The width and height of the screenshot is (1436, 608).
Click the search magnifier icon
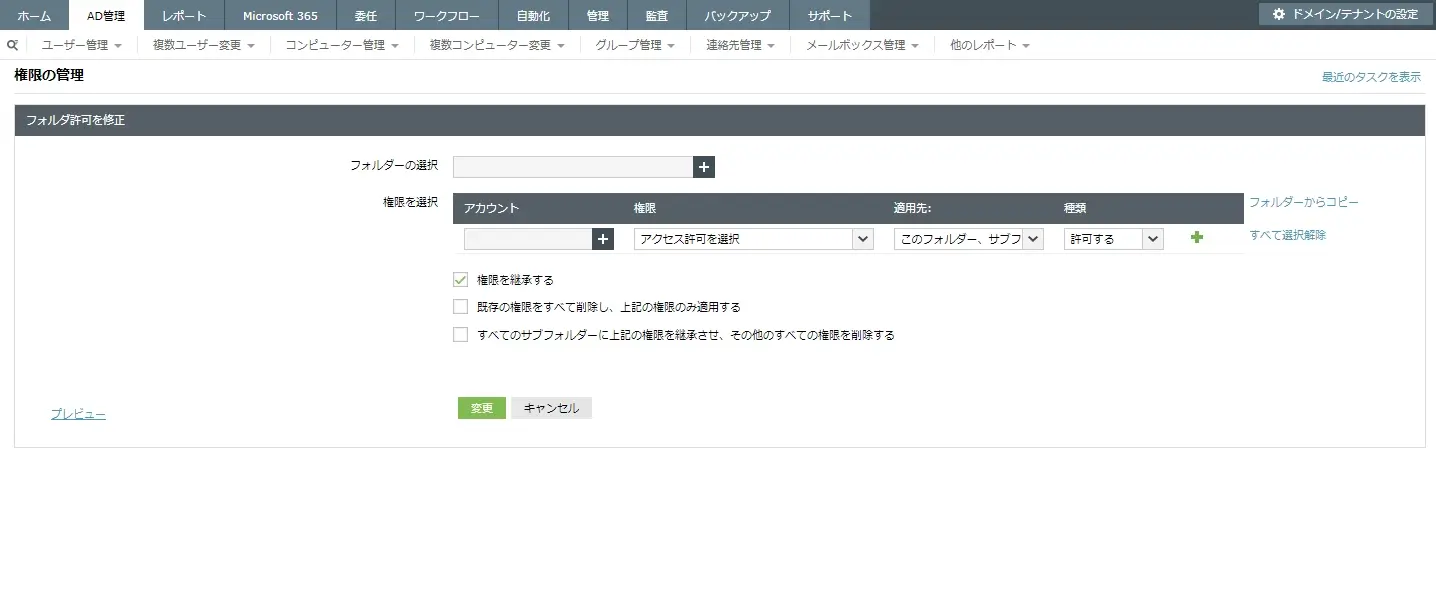pos(12,45)
